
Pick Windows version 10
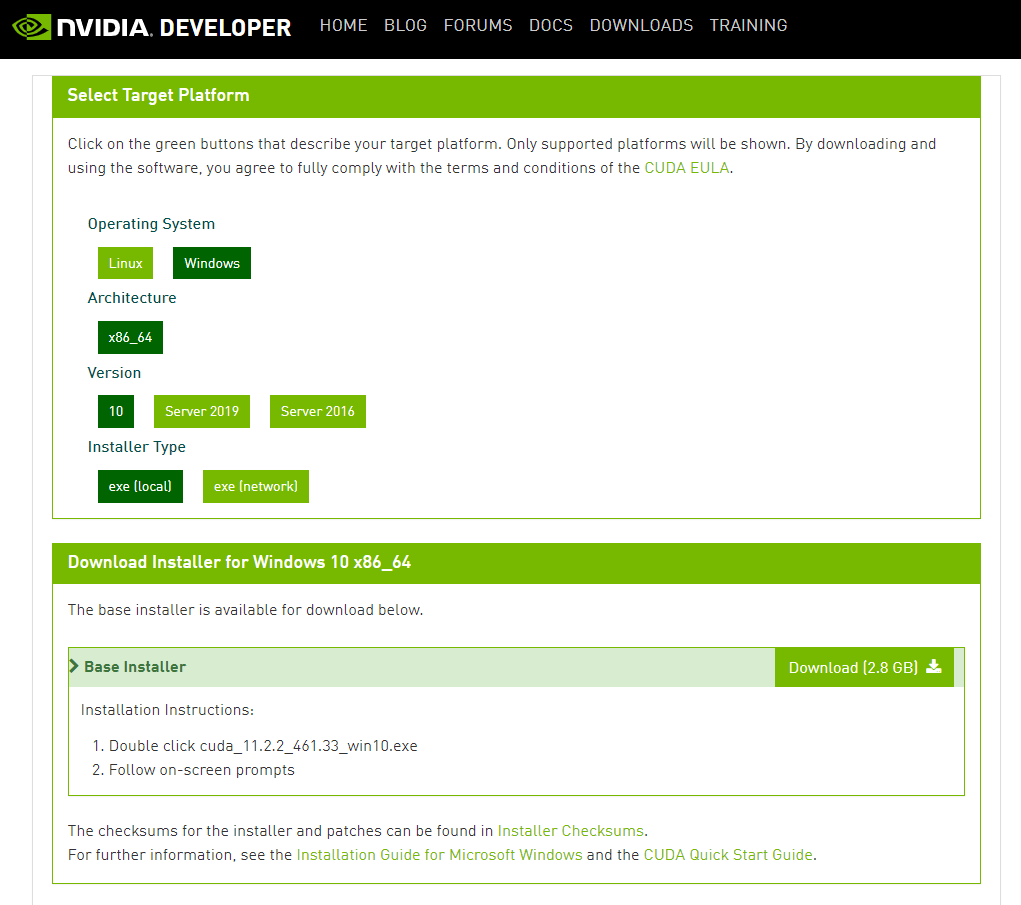(116, 411)
